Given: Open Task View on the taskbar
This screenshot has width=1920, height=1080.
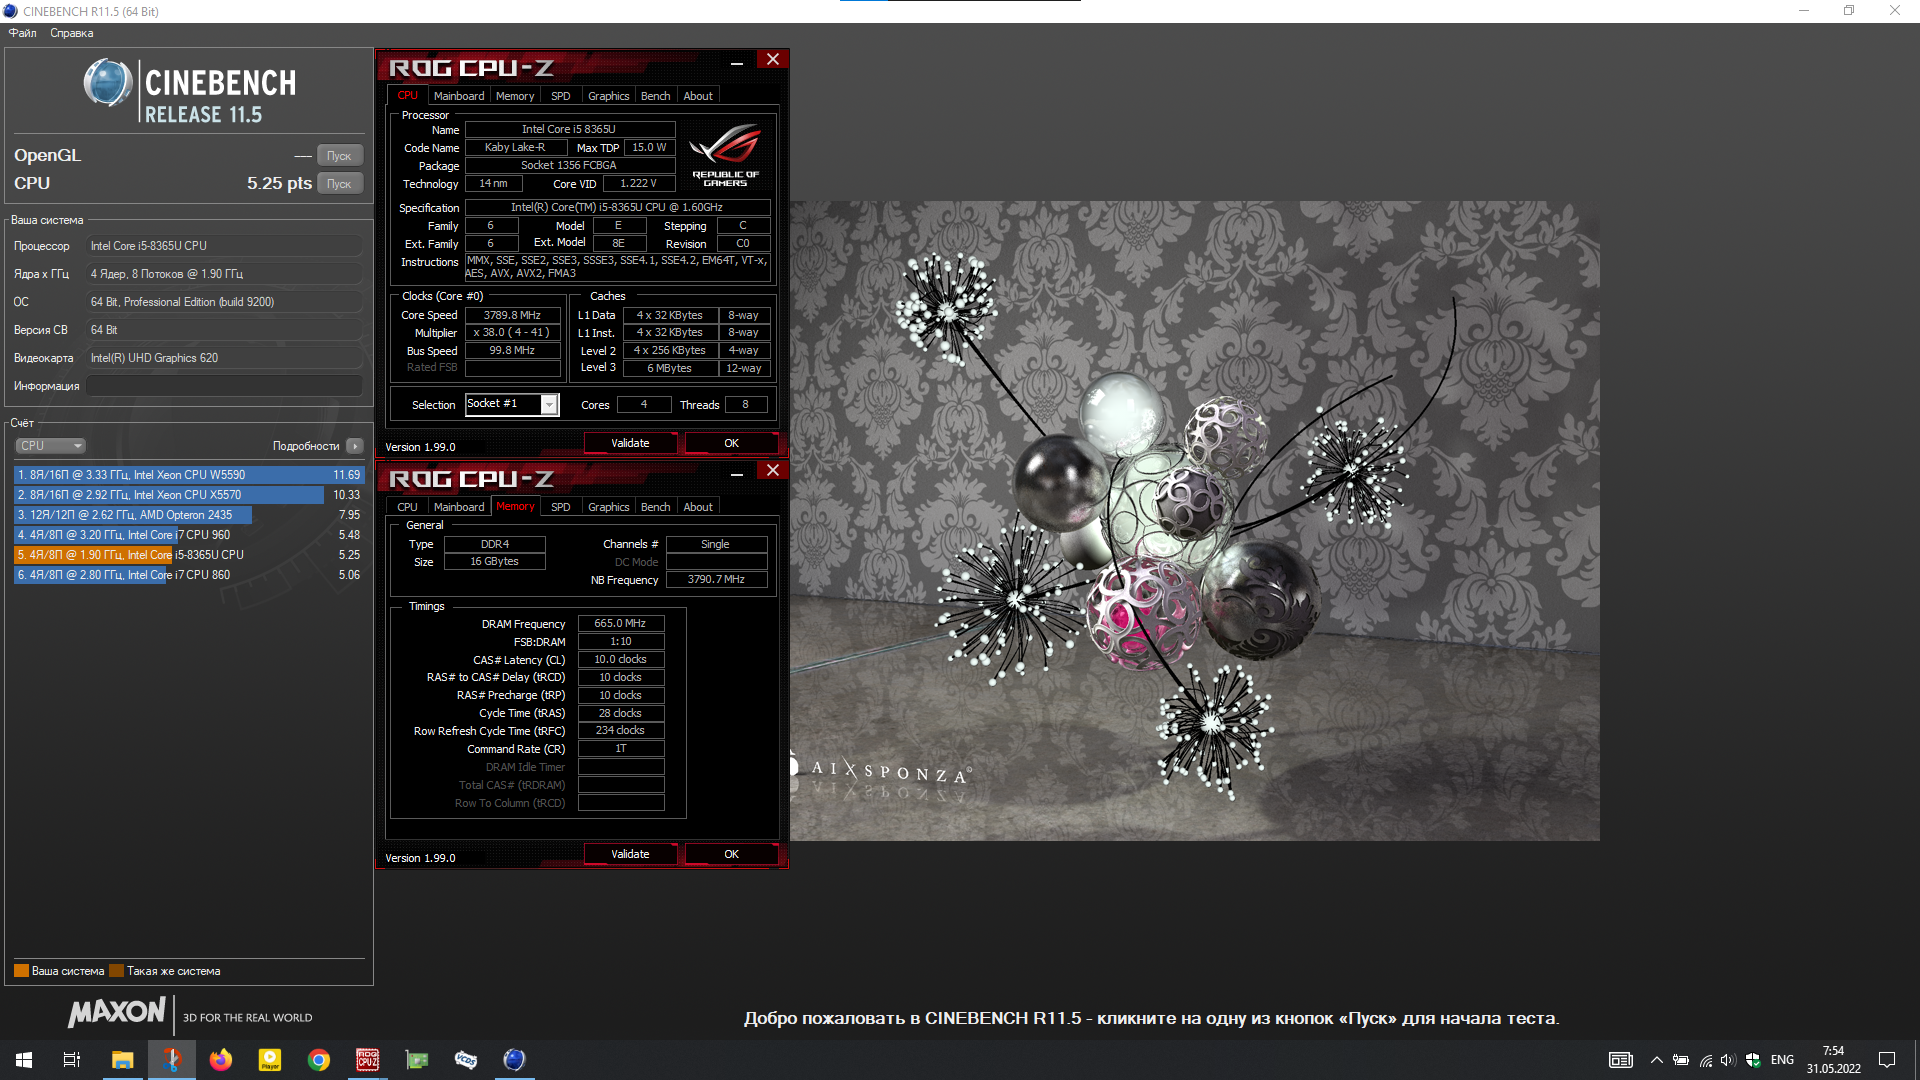Looking at the screenshot, I should (x=72, y=1060).
